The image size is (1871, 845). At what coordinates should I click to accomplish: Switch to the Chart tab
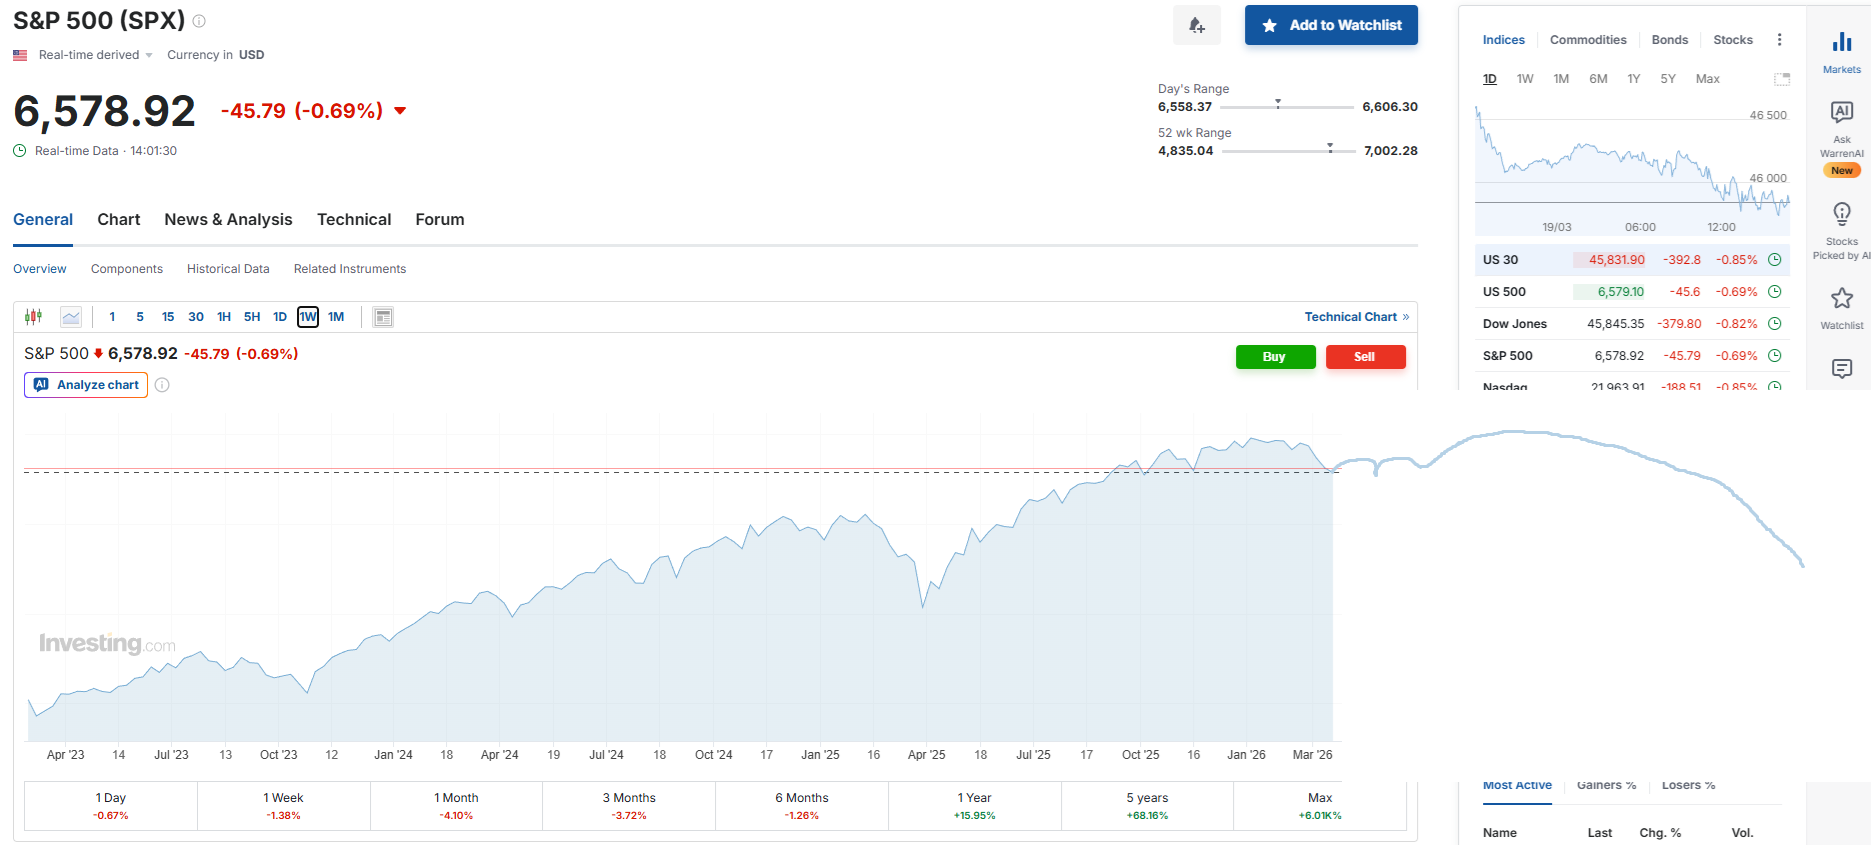coord(119,220)
